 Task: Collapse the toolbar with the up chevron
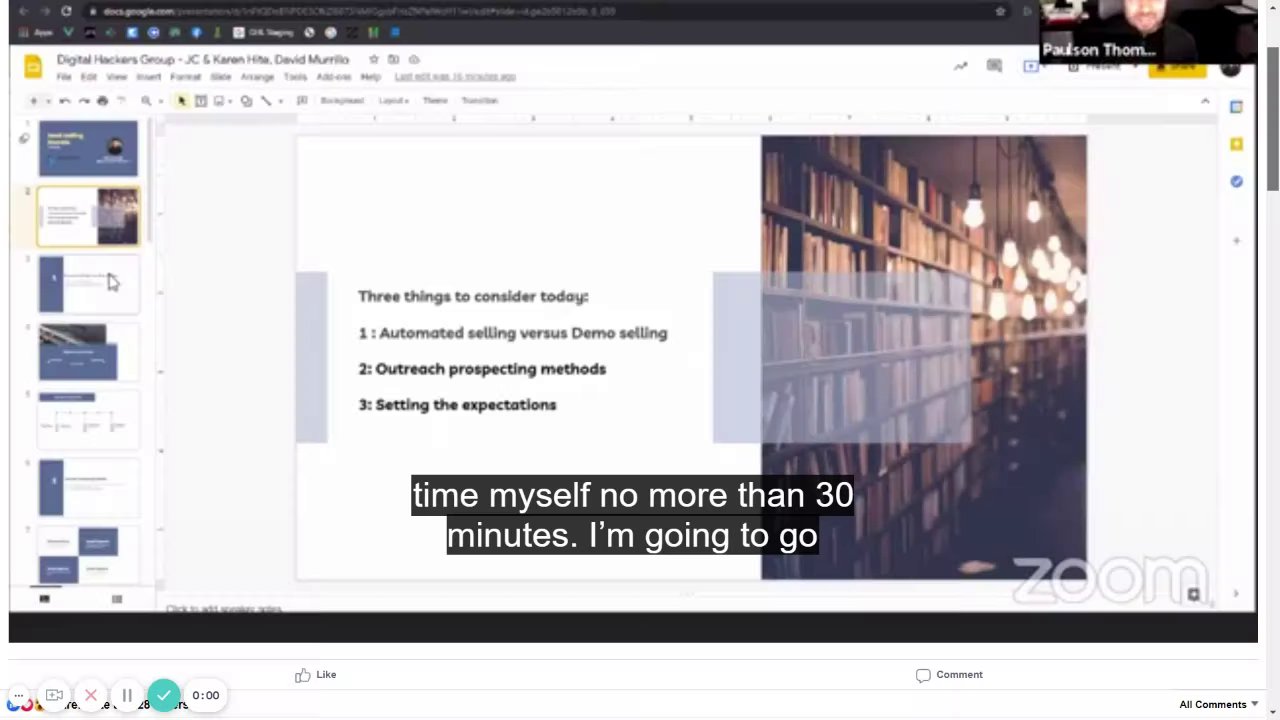[1205, 101]
